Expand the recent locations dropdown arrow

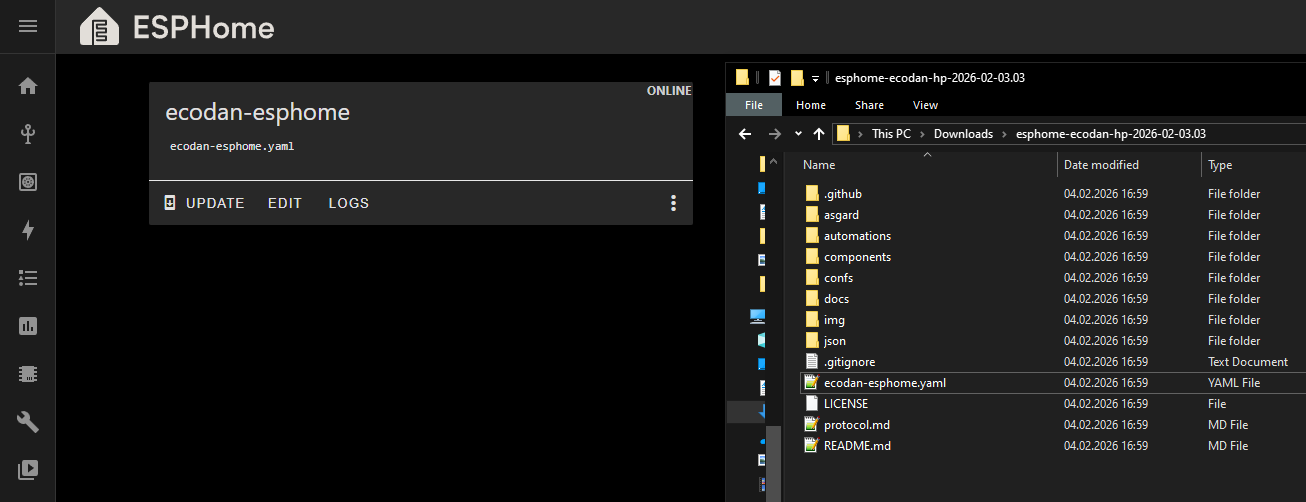point(798,133)
